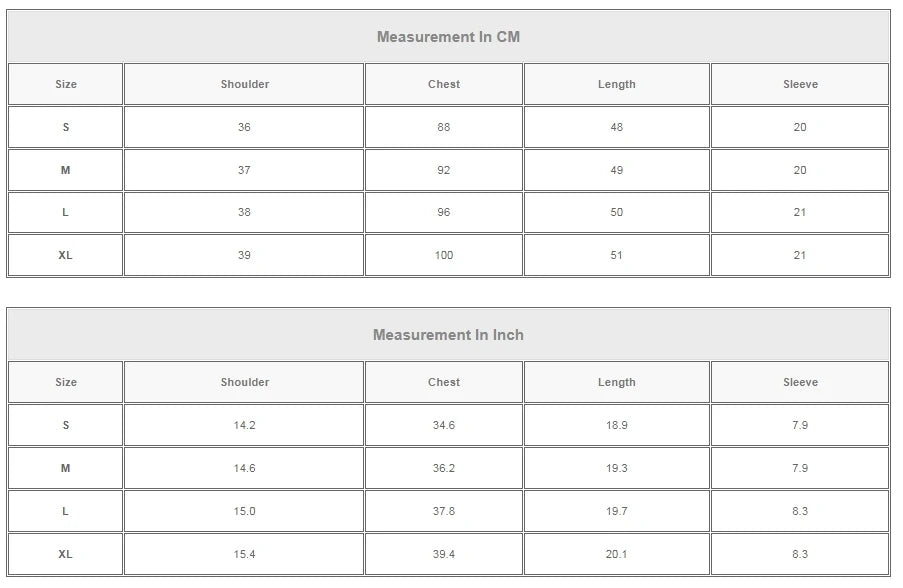The width and height of the screenshot is (903, 588).
Task: Click the Sleeve column header in Inch table
Action: coord(800,383)
